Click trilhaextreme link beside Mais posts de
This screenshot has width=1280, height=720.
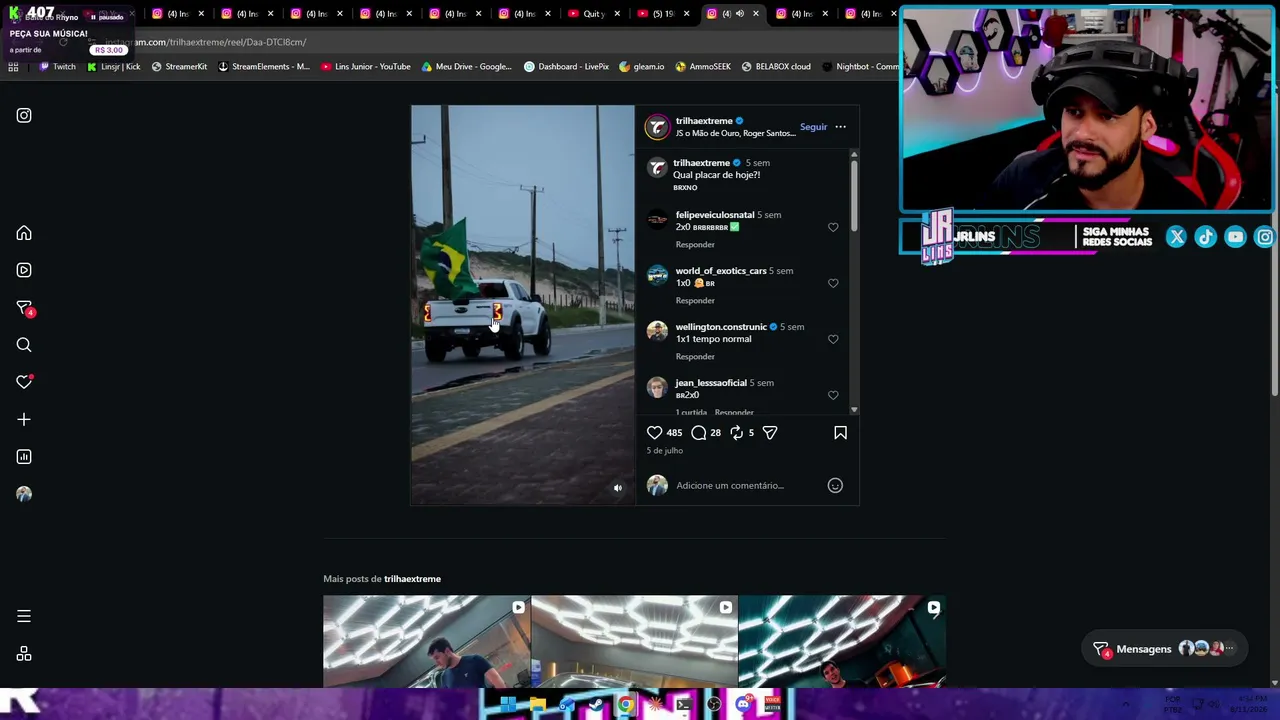tap(412, 579)
